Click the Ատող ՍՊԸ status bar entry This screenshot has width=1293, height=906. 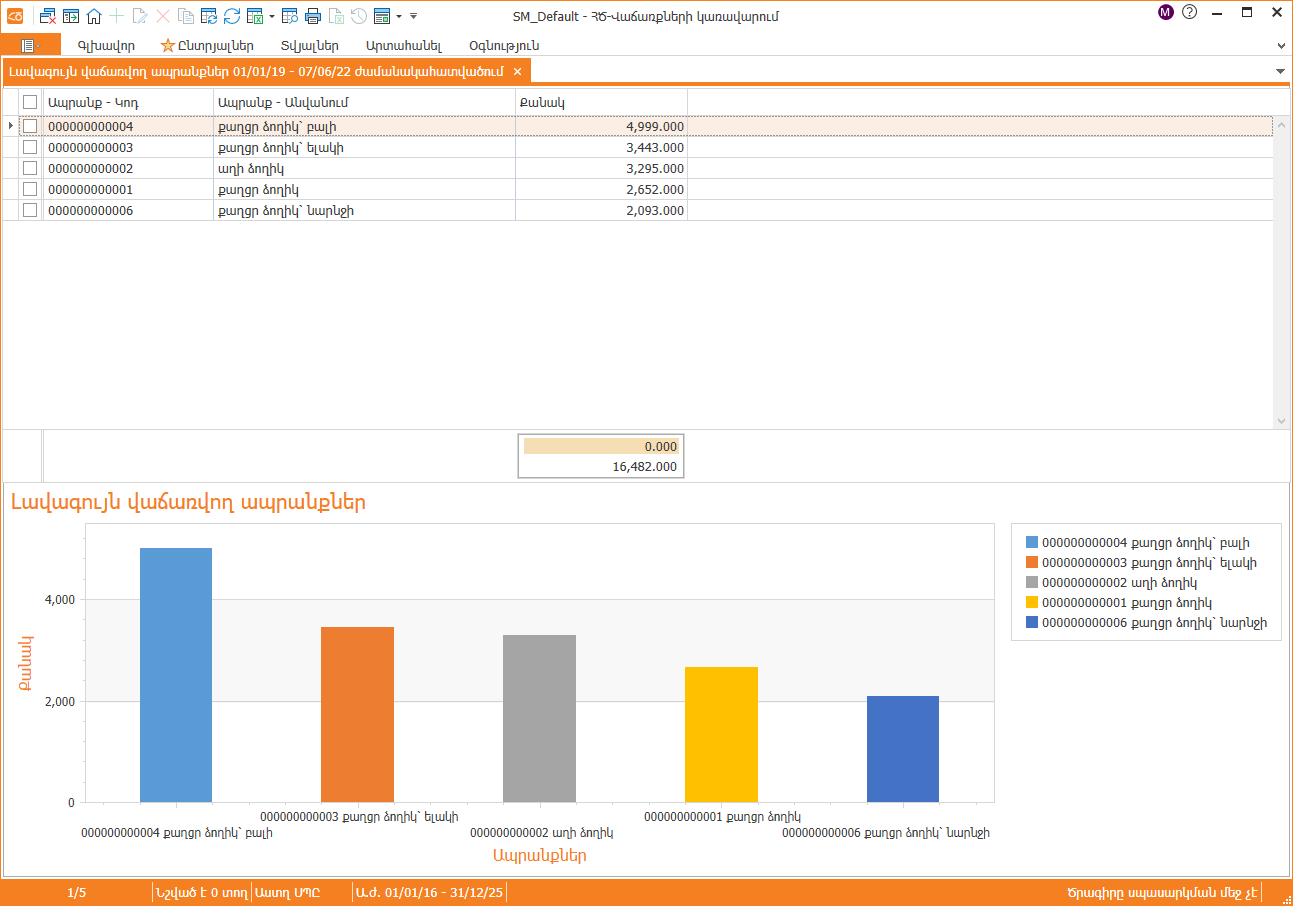pyautogui.click(x=288, y=892)
